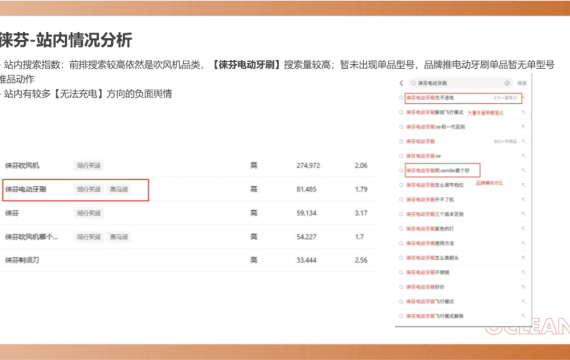Click fill arrow on the 使用方法 row
This screenshot has width=570, height=360.
[x=523, y=243]
